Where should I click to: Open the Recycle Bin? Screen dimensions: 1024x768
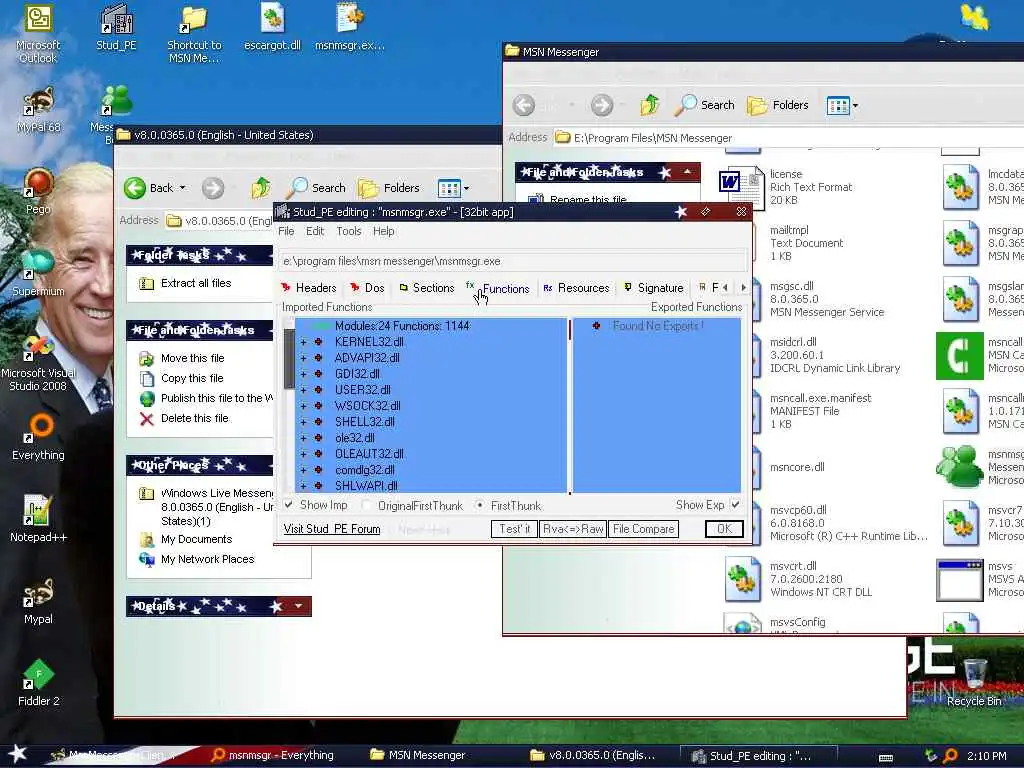[974, 683]
